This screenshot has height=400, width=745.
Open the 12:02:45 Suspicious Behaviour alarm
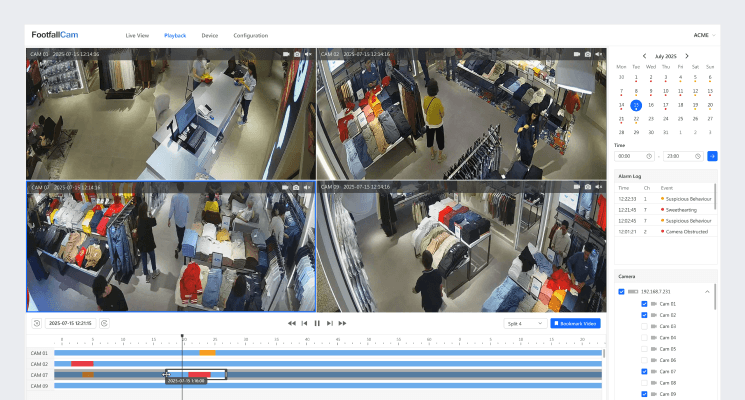(x=665, y=220)
